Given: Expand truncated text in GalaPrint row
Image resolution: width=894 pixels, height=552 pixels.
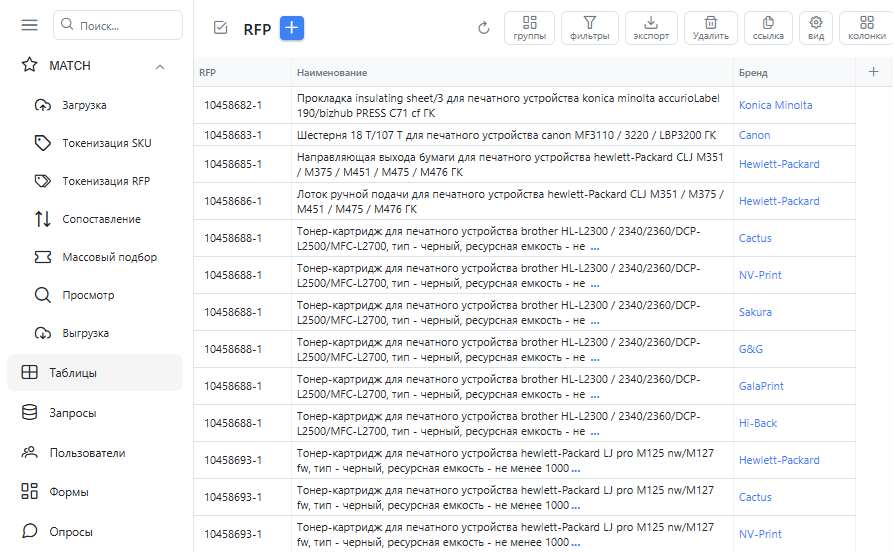Looking at the screenshot, I should [x=595, y=396].
